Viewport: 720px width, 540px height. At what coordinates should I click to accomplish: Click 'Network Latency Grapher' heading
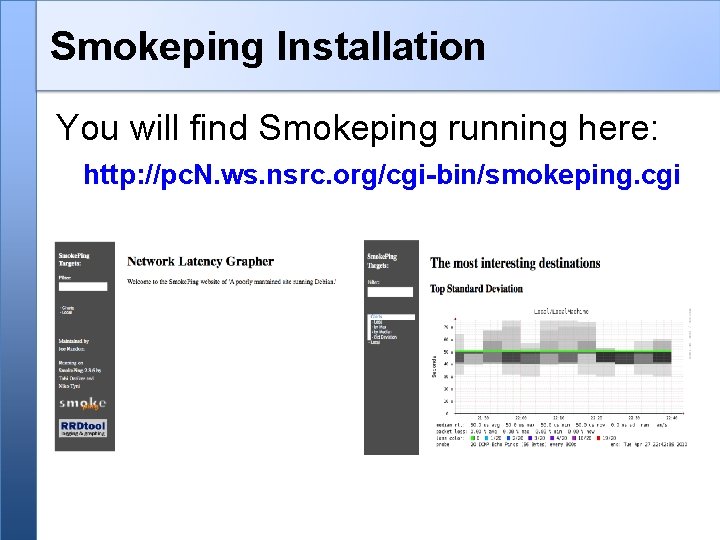[x=200, y=261]
